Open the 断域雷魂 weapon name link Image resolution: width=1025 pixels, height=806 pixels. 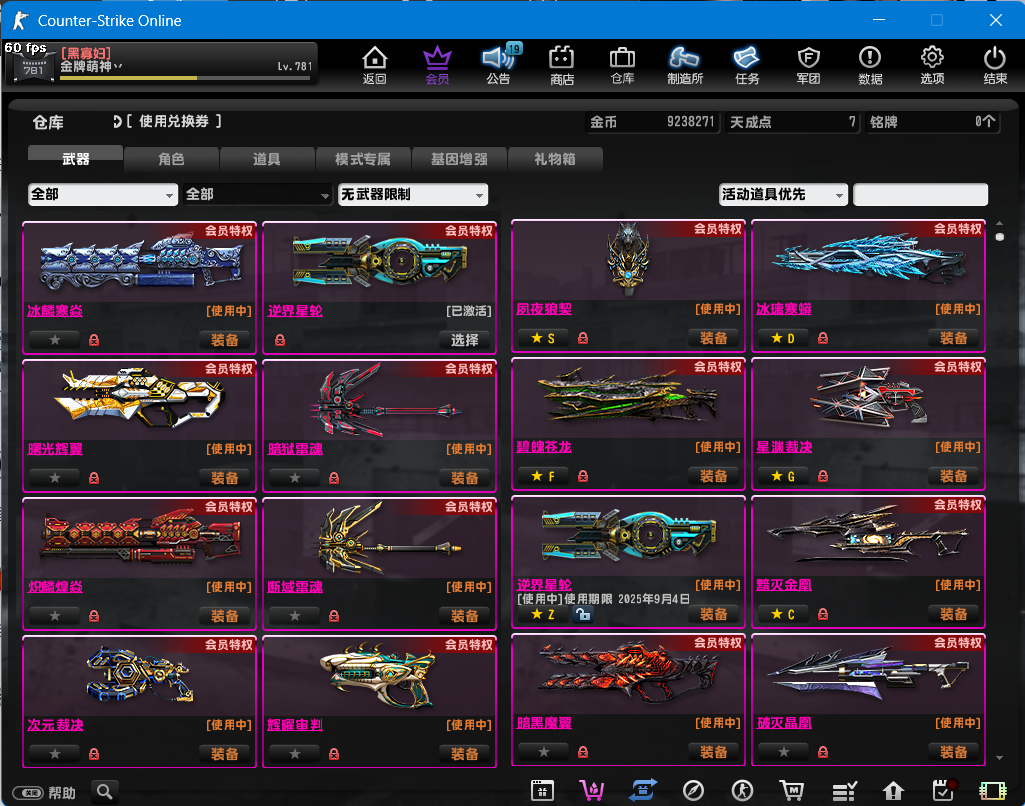click(x=295, y=587)
